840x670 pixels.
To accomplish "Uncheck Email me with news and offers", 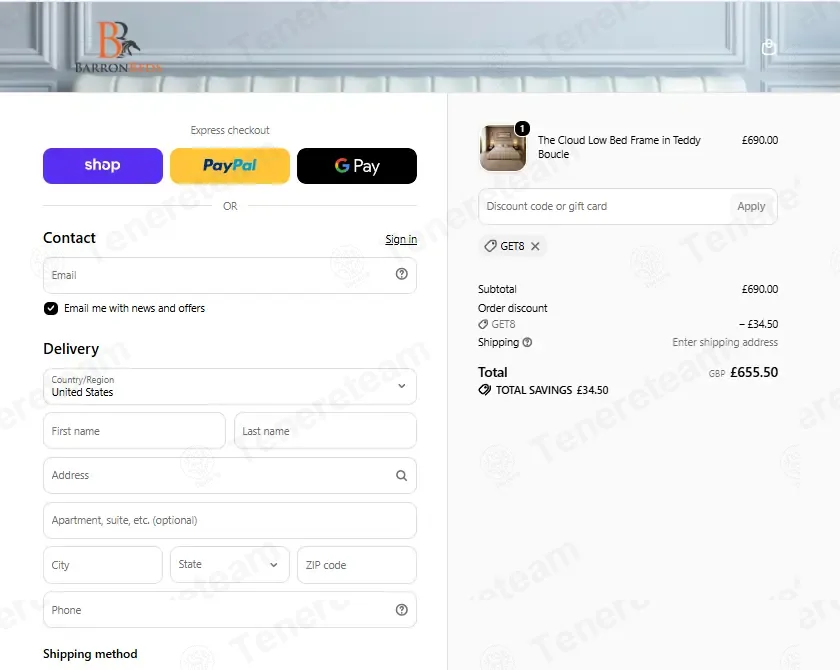I will 51,308.
